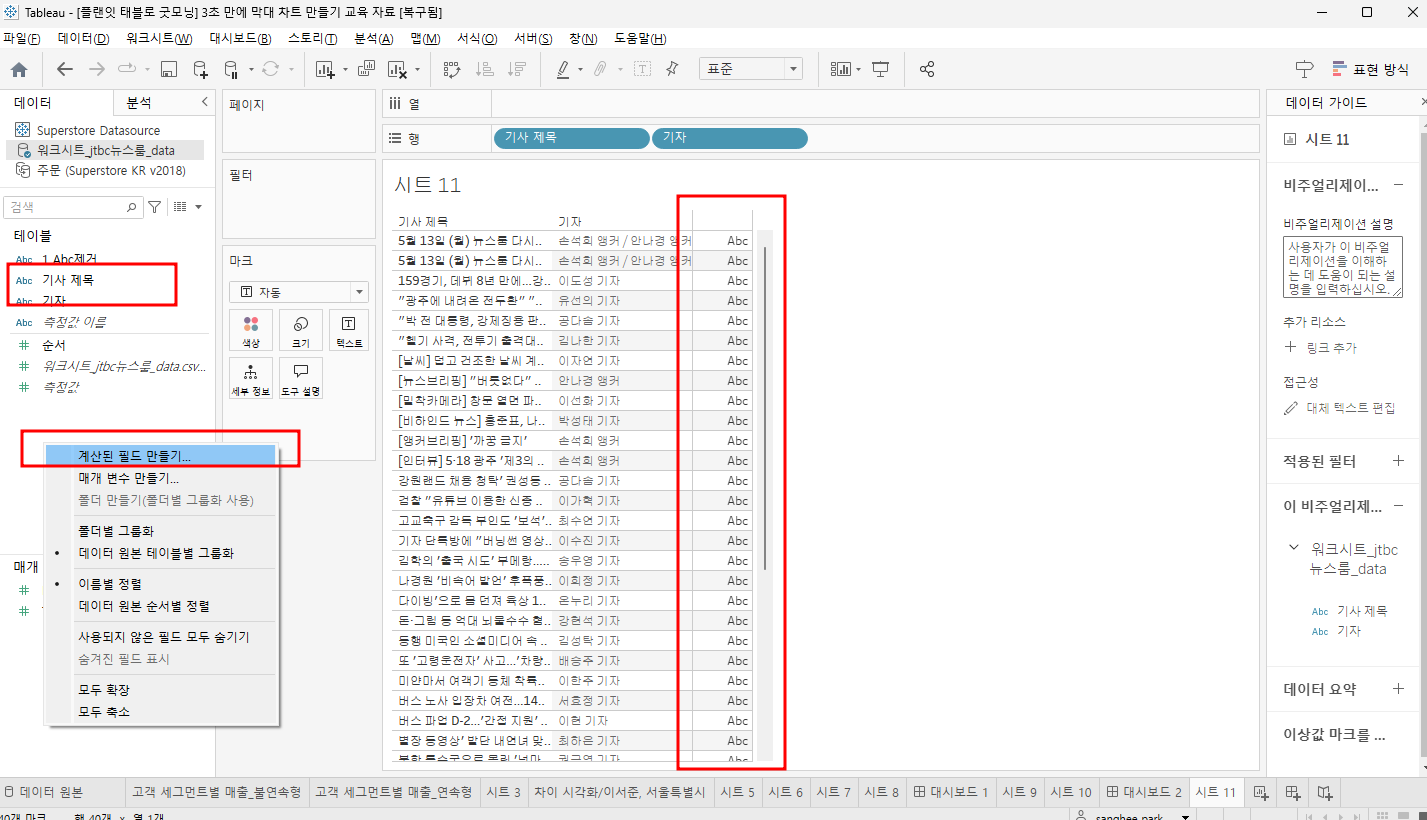This screenshot has height=820, width=1427.
Task: Collapse 워크시트_jtbc 뉴스룸_data tree chevron
Action: click(1294, 548)
